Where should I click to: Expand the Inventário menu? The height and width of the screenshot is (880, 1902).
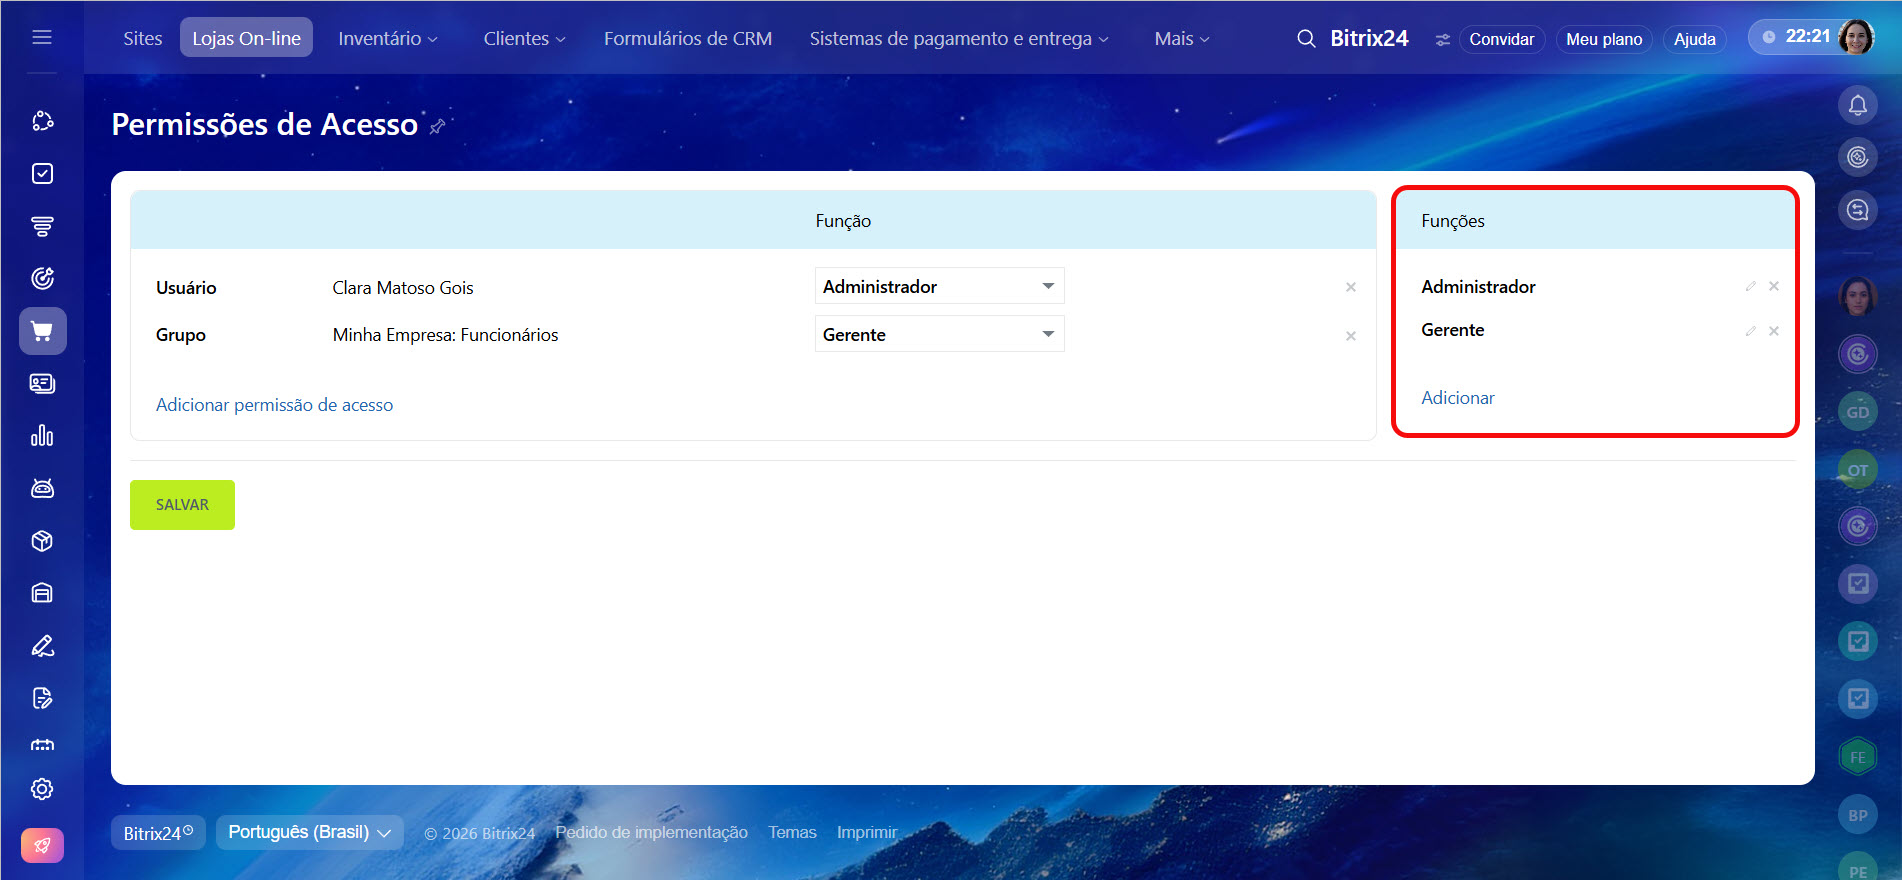pos(387,39)
